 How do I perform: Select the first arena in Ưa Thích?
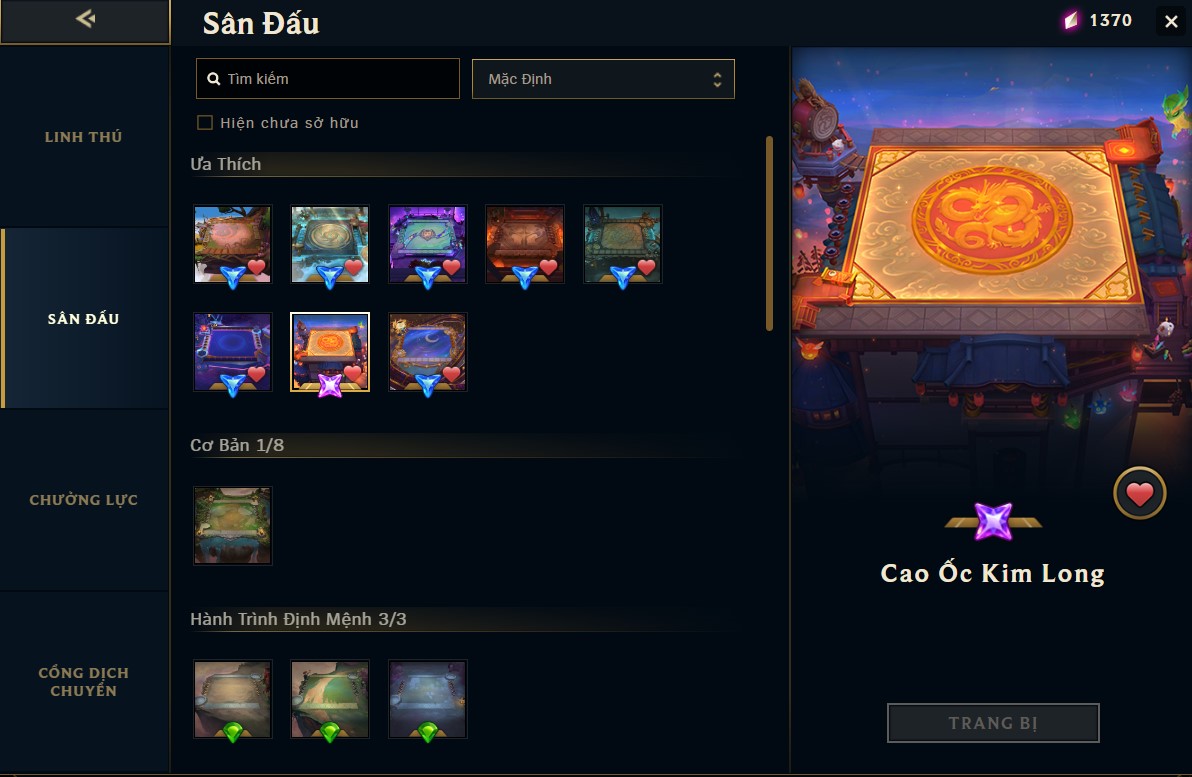point(233,244)
